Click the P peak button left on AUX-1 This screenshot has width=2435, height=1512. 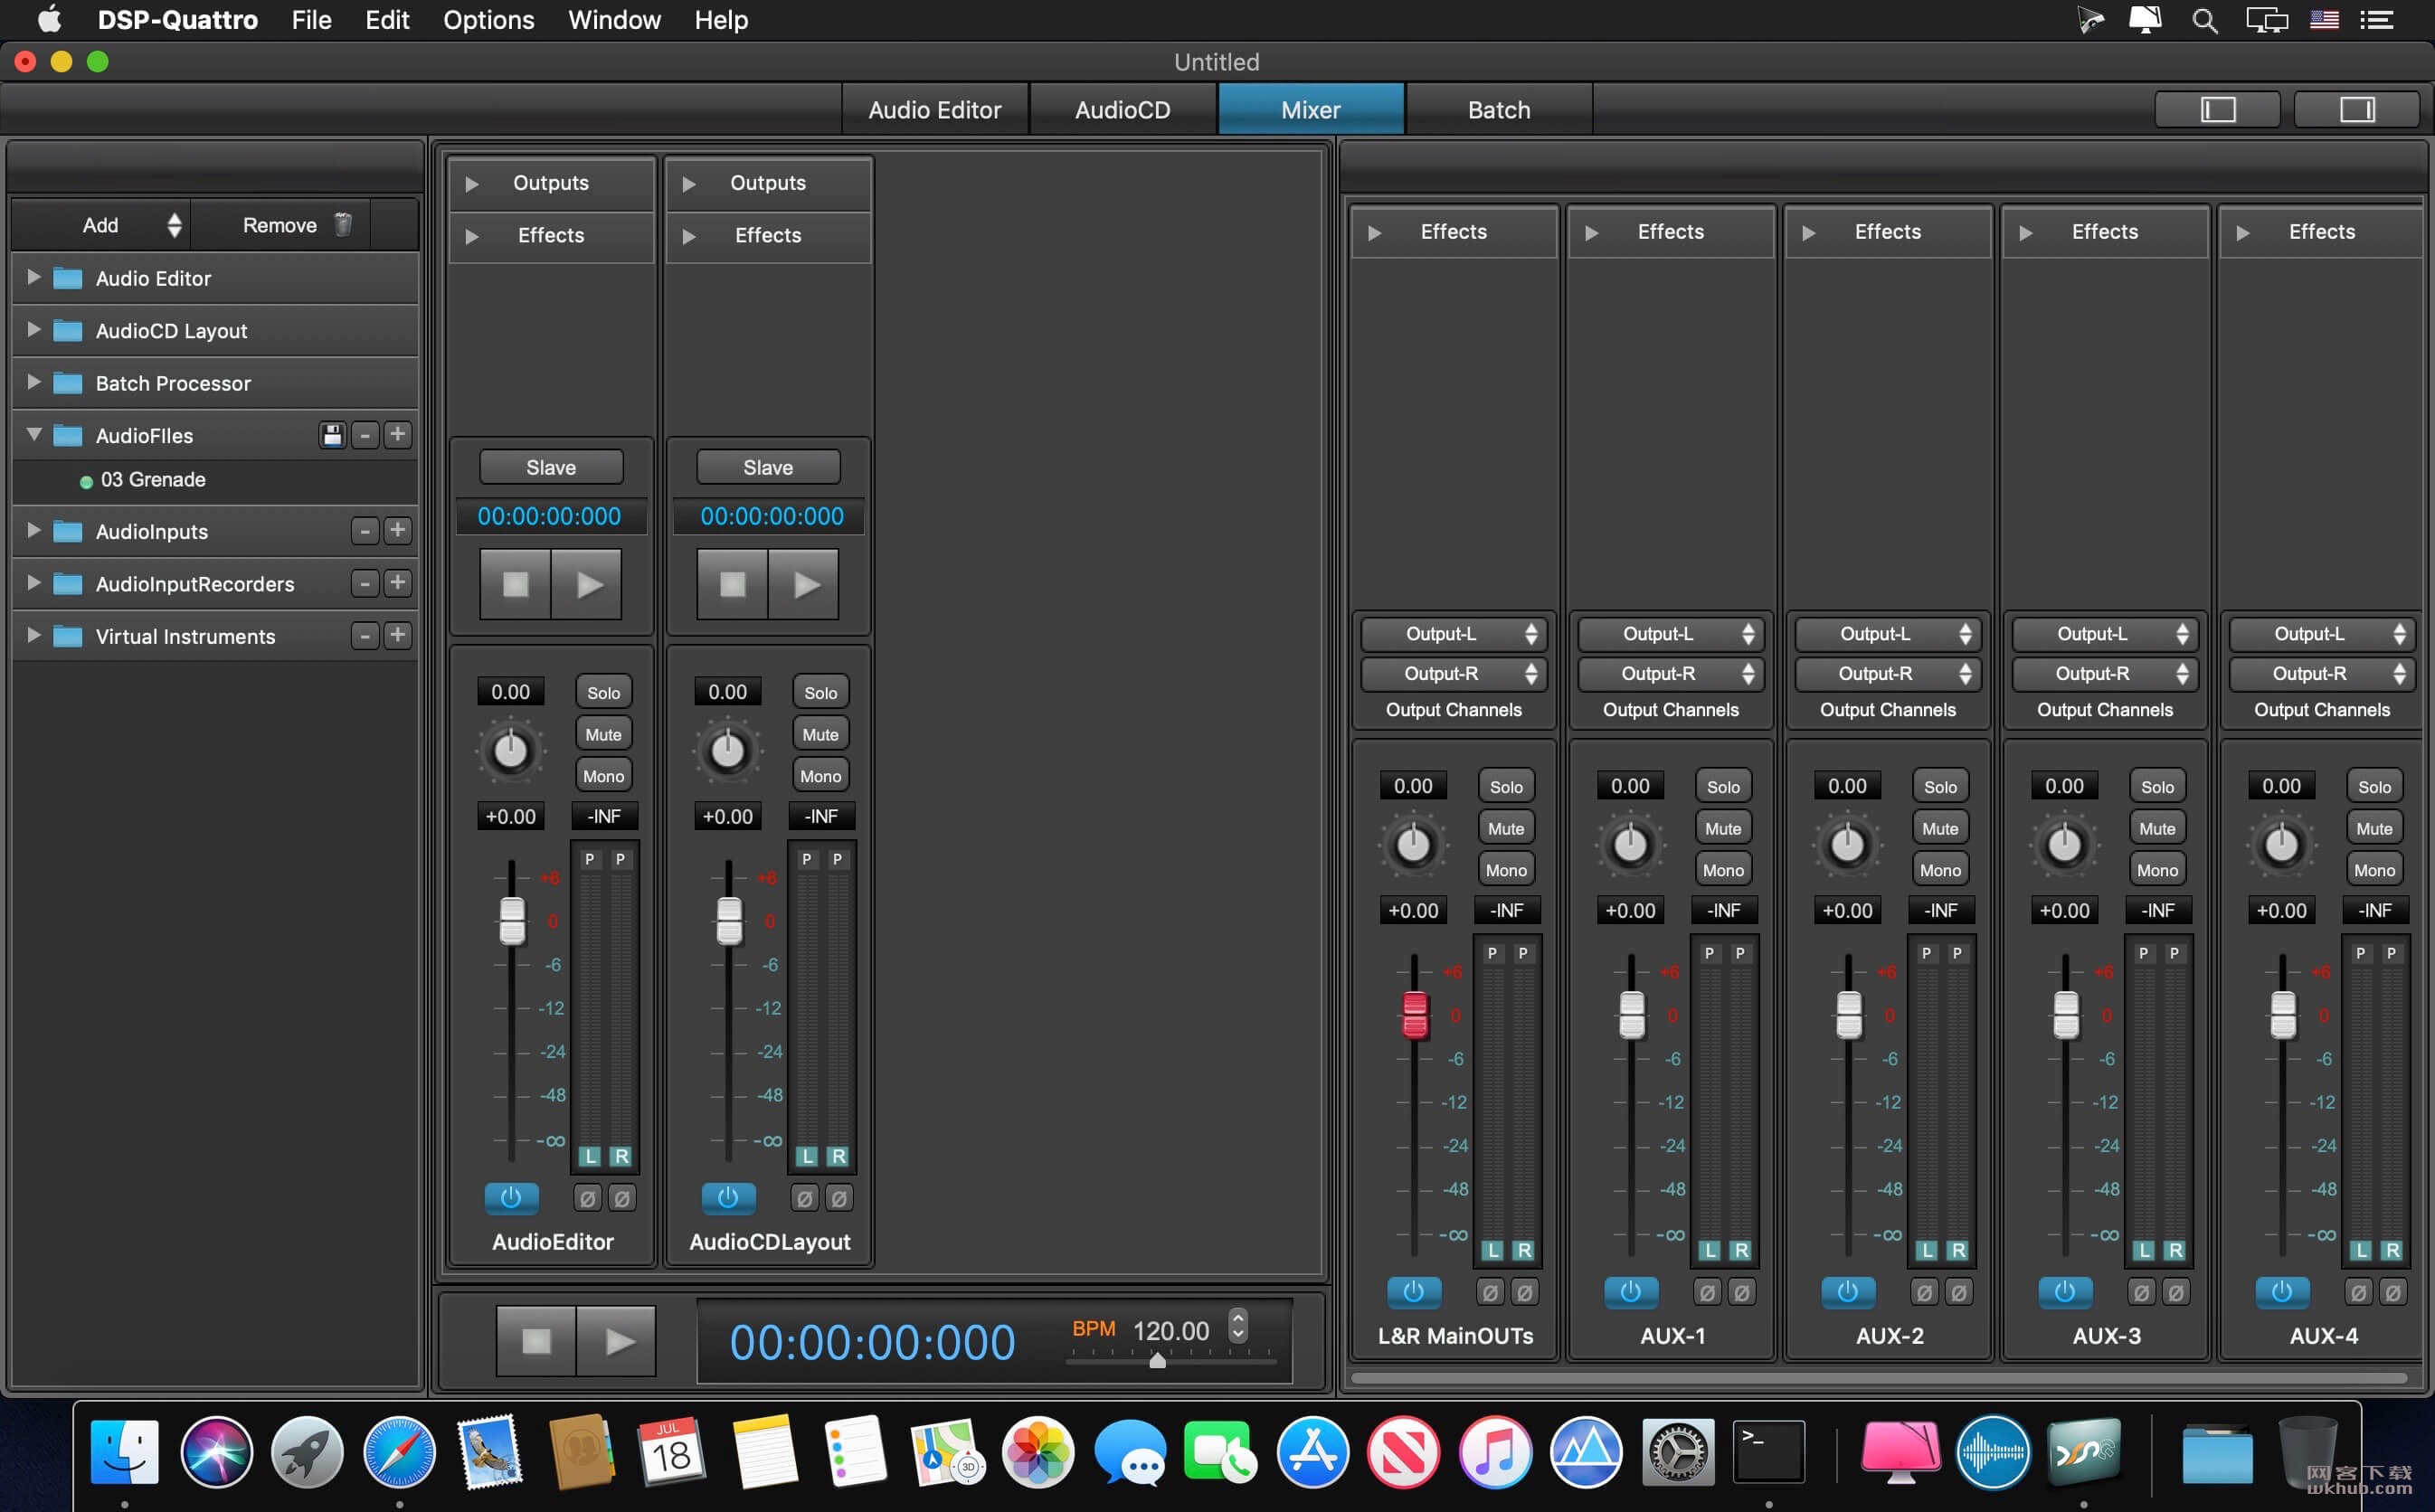pyautogui.click(x=1709, y=953)
